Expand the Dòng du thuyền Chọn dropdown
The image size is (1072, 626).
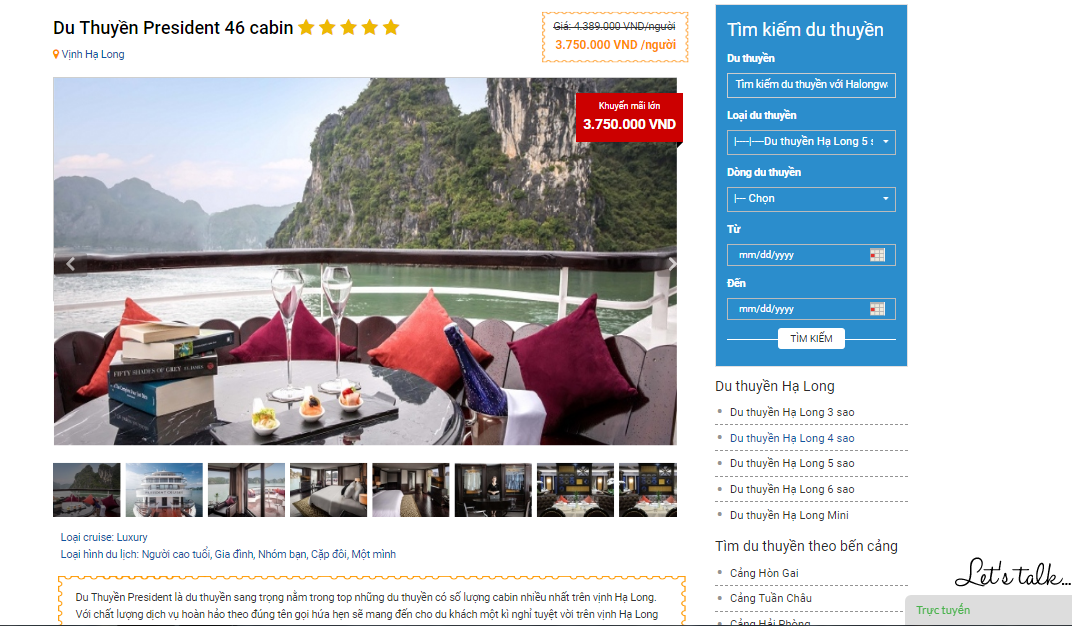[811, 199]
